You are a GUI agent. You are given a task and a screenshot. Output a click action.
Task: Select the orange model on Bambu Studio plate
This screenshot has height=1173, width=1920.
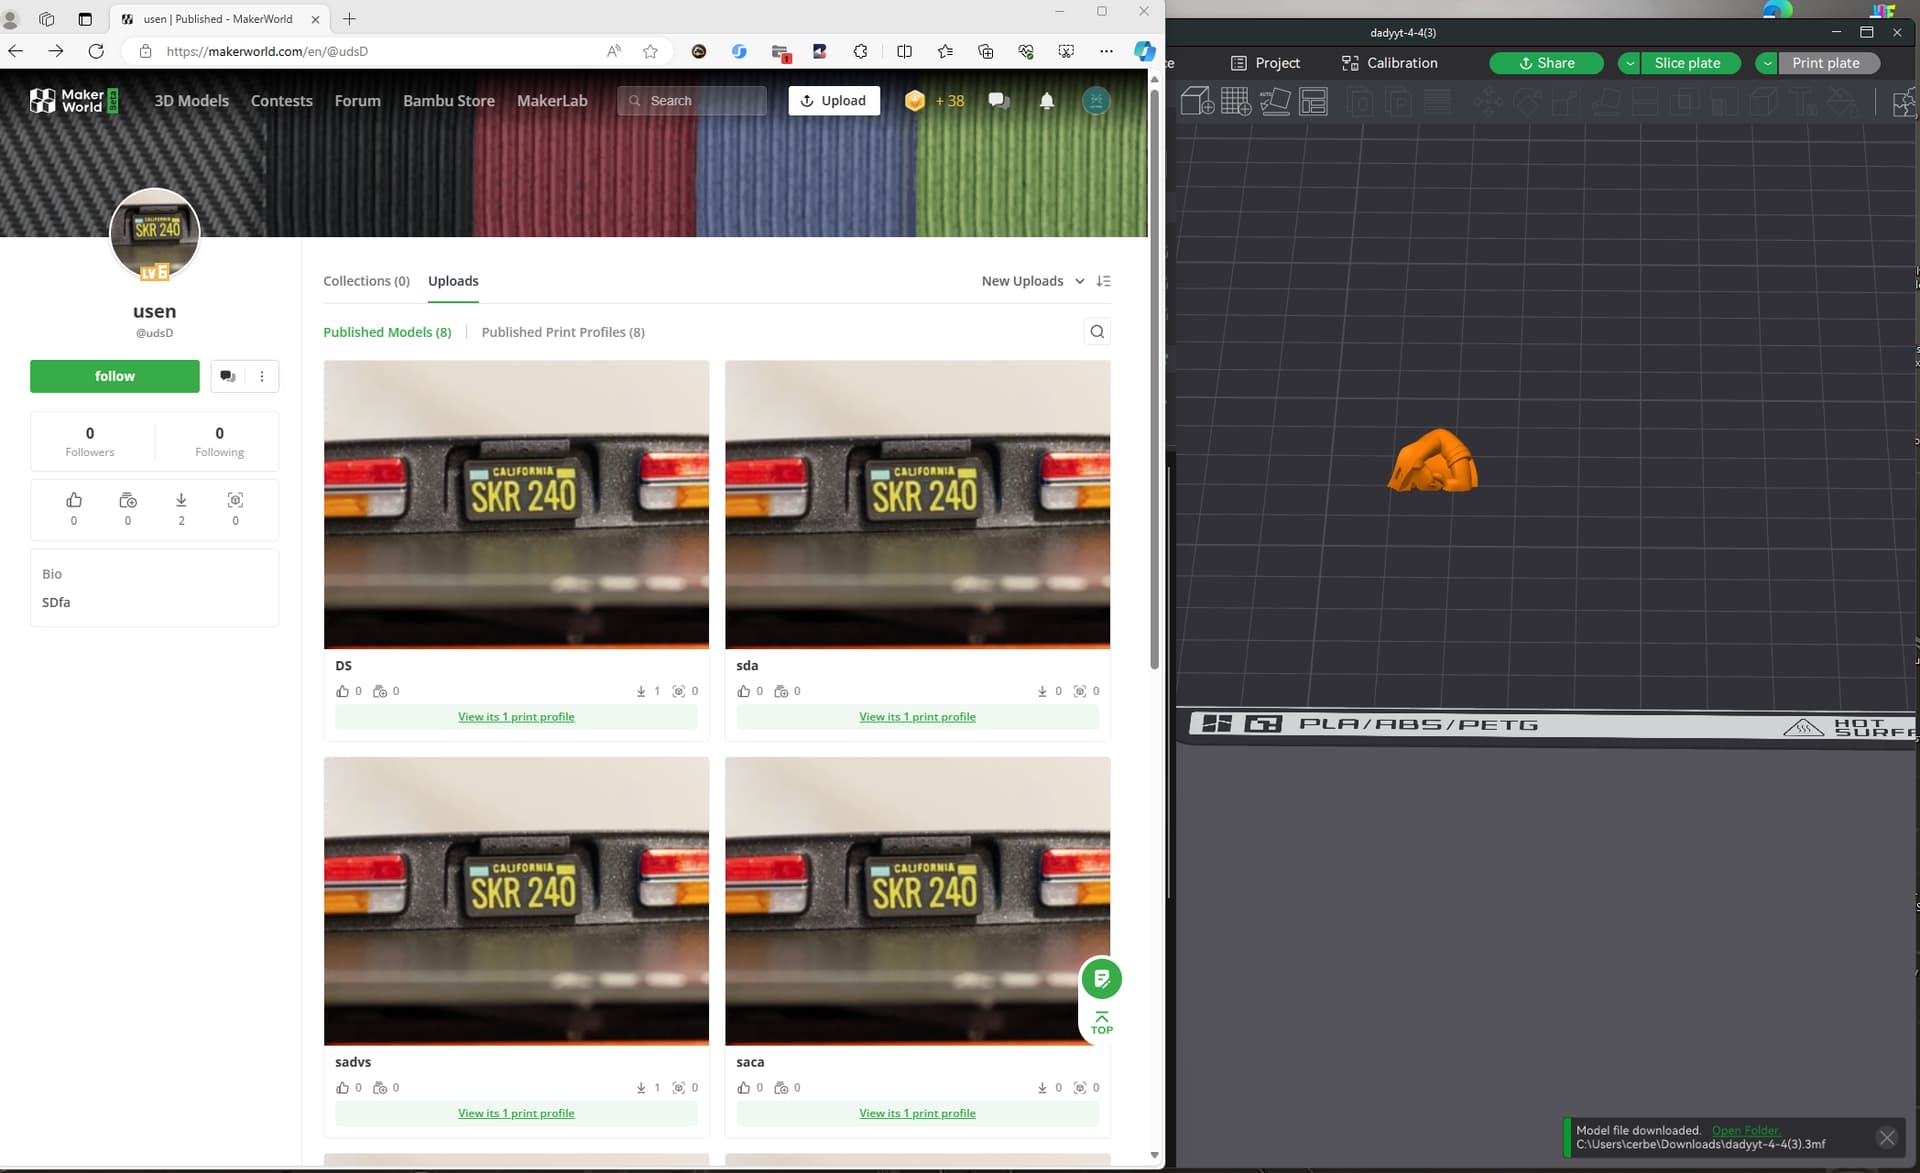tap(1433, 461)
